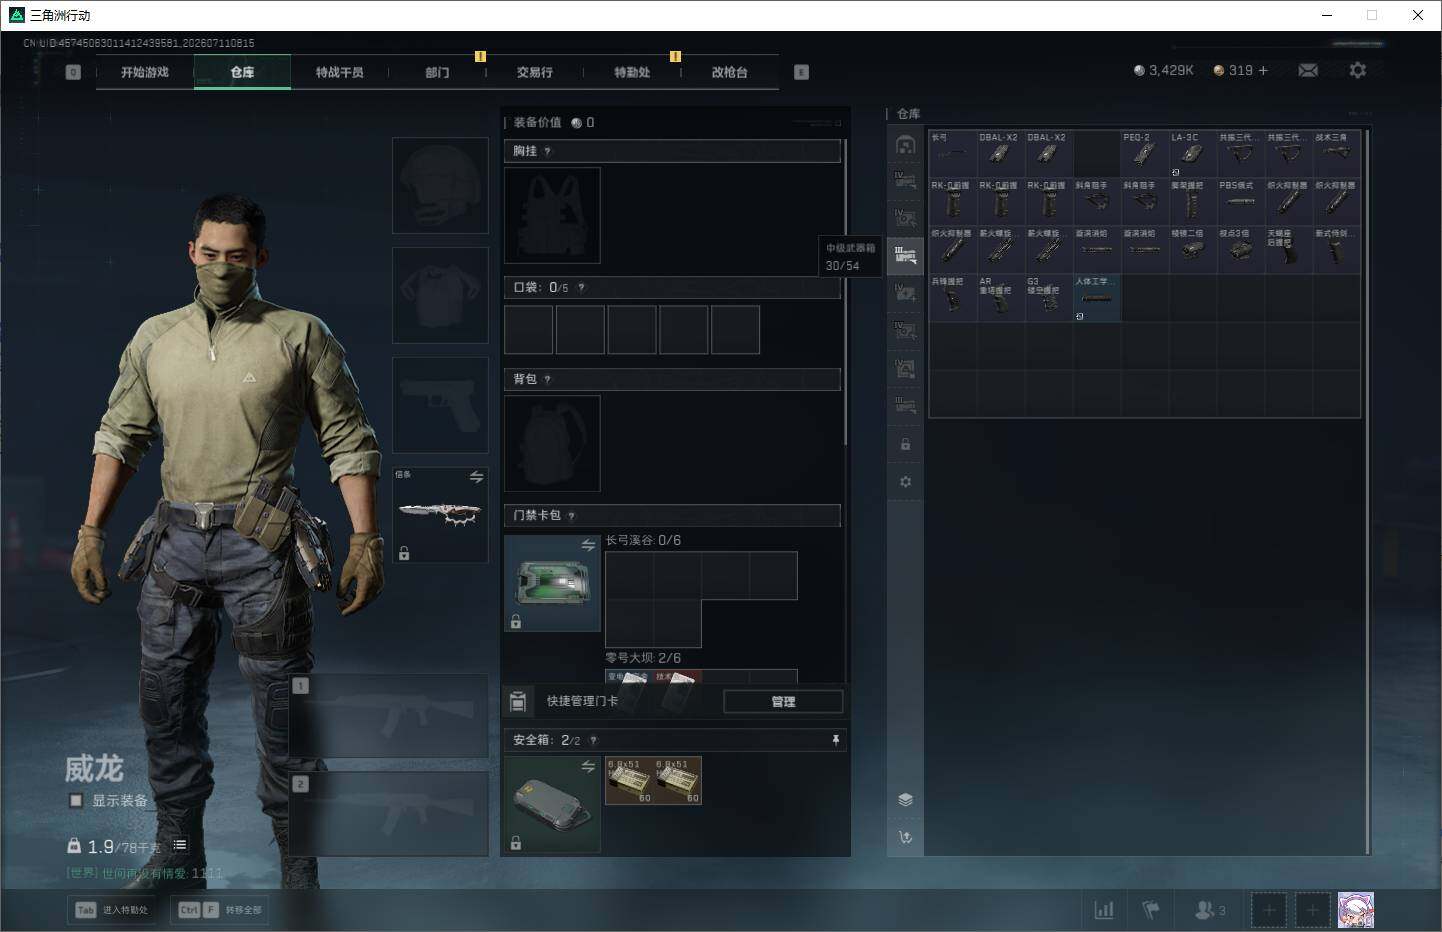Select the LA-3C item in warehouse

coord(1193,154)
